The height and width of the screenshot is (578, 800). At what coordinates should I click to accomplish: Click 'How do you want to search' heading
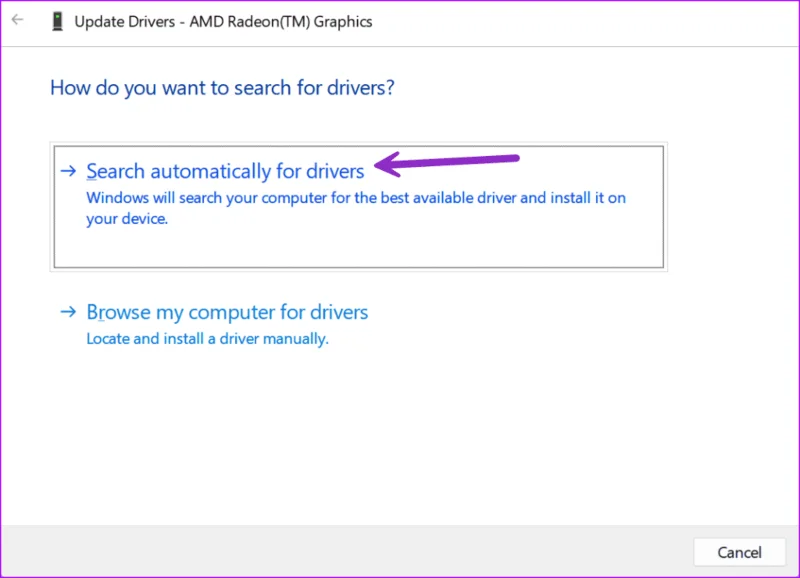222,88
